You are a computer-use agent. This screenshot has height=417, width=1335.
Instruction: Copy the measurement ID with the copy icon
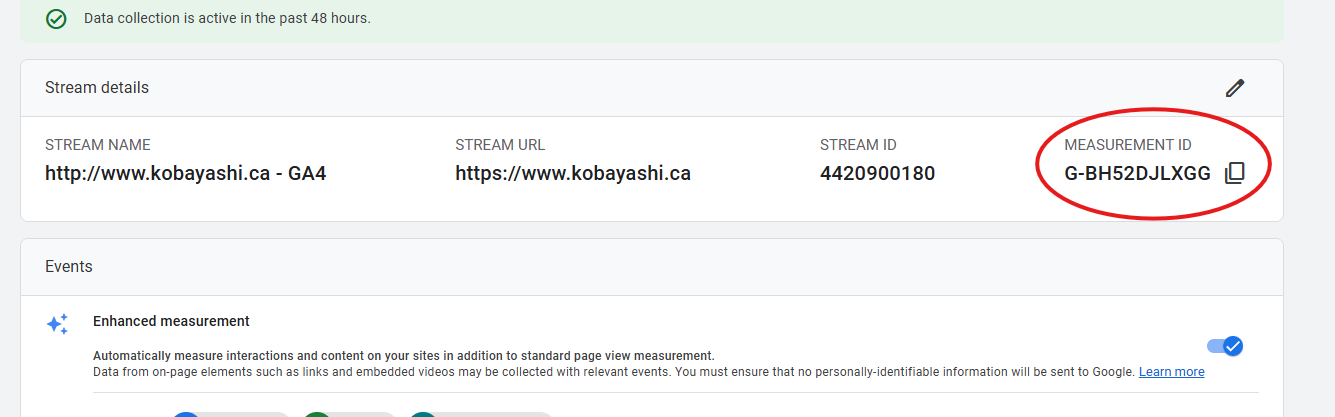click(1235, 173)
